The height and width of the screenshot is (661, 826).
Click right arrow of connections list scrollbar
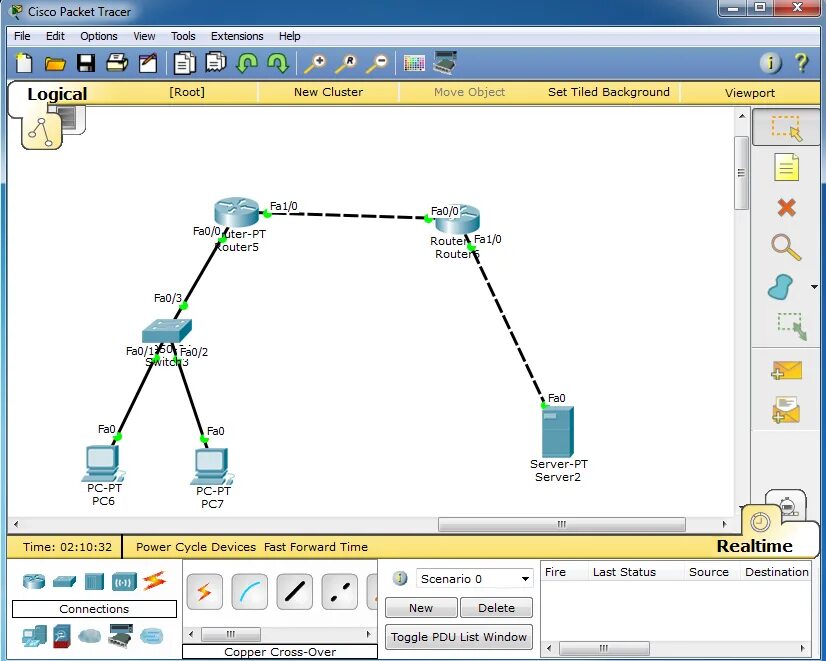coord(369,634)
